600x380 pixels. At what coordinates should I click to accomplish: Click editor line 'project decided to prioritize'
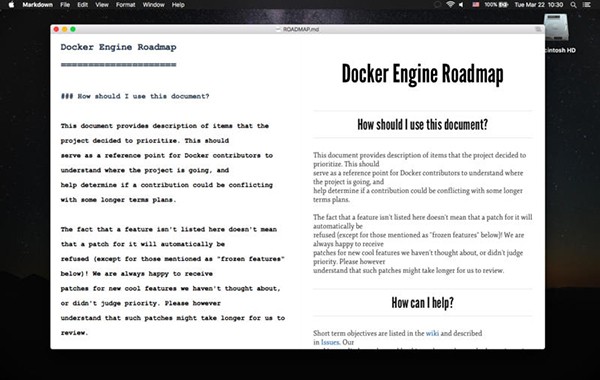[145, 141]
